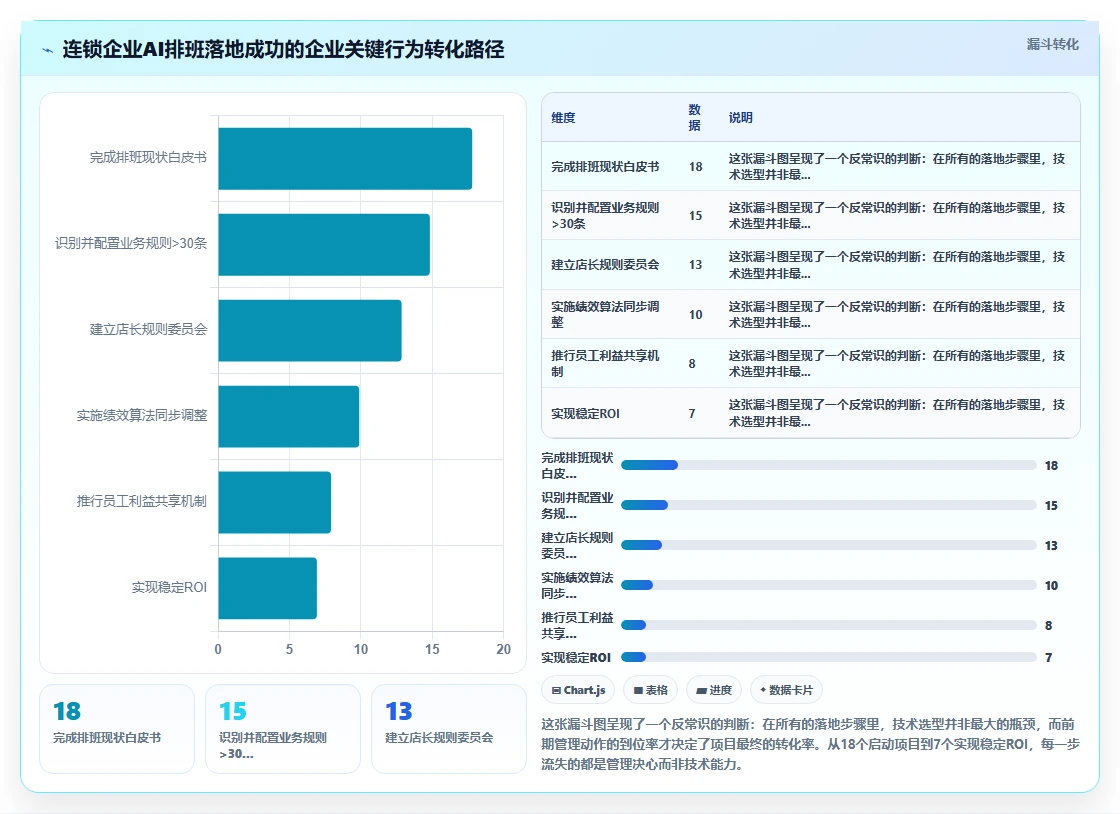Click the 推行员工利益共享机制 y-axis label in chart

(142, 501)
